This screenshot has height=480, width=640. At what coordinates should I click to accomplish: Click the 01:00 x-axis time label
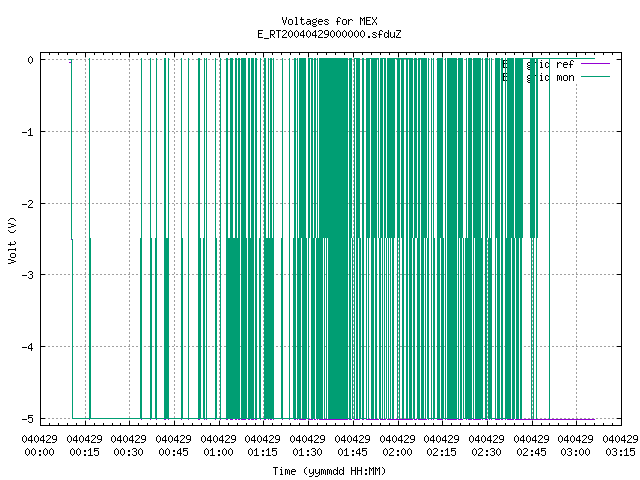click(x=218, y=452)
